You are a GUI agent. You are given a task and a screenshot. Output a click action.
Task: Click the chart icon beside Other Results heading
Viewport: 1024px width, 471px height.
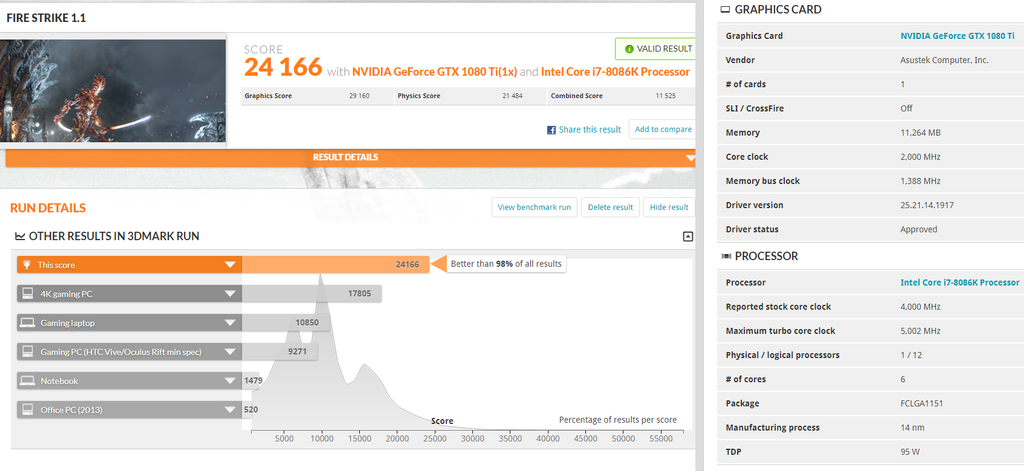(20, 236)
